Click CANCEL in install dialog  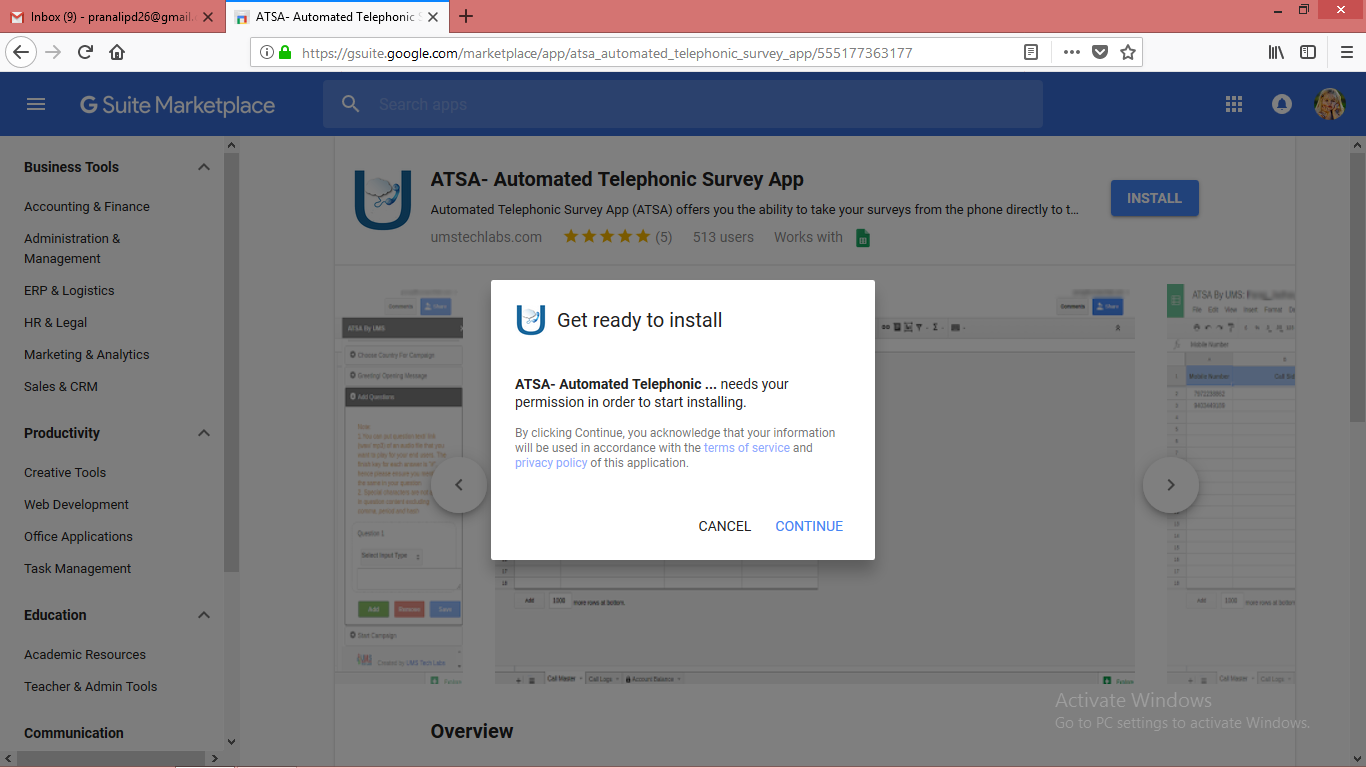tap(725, 526)
